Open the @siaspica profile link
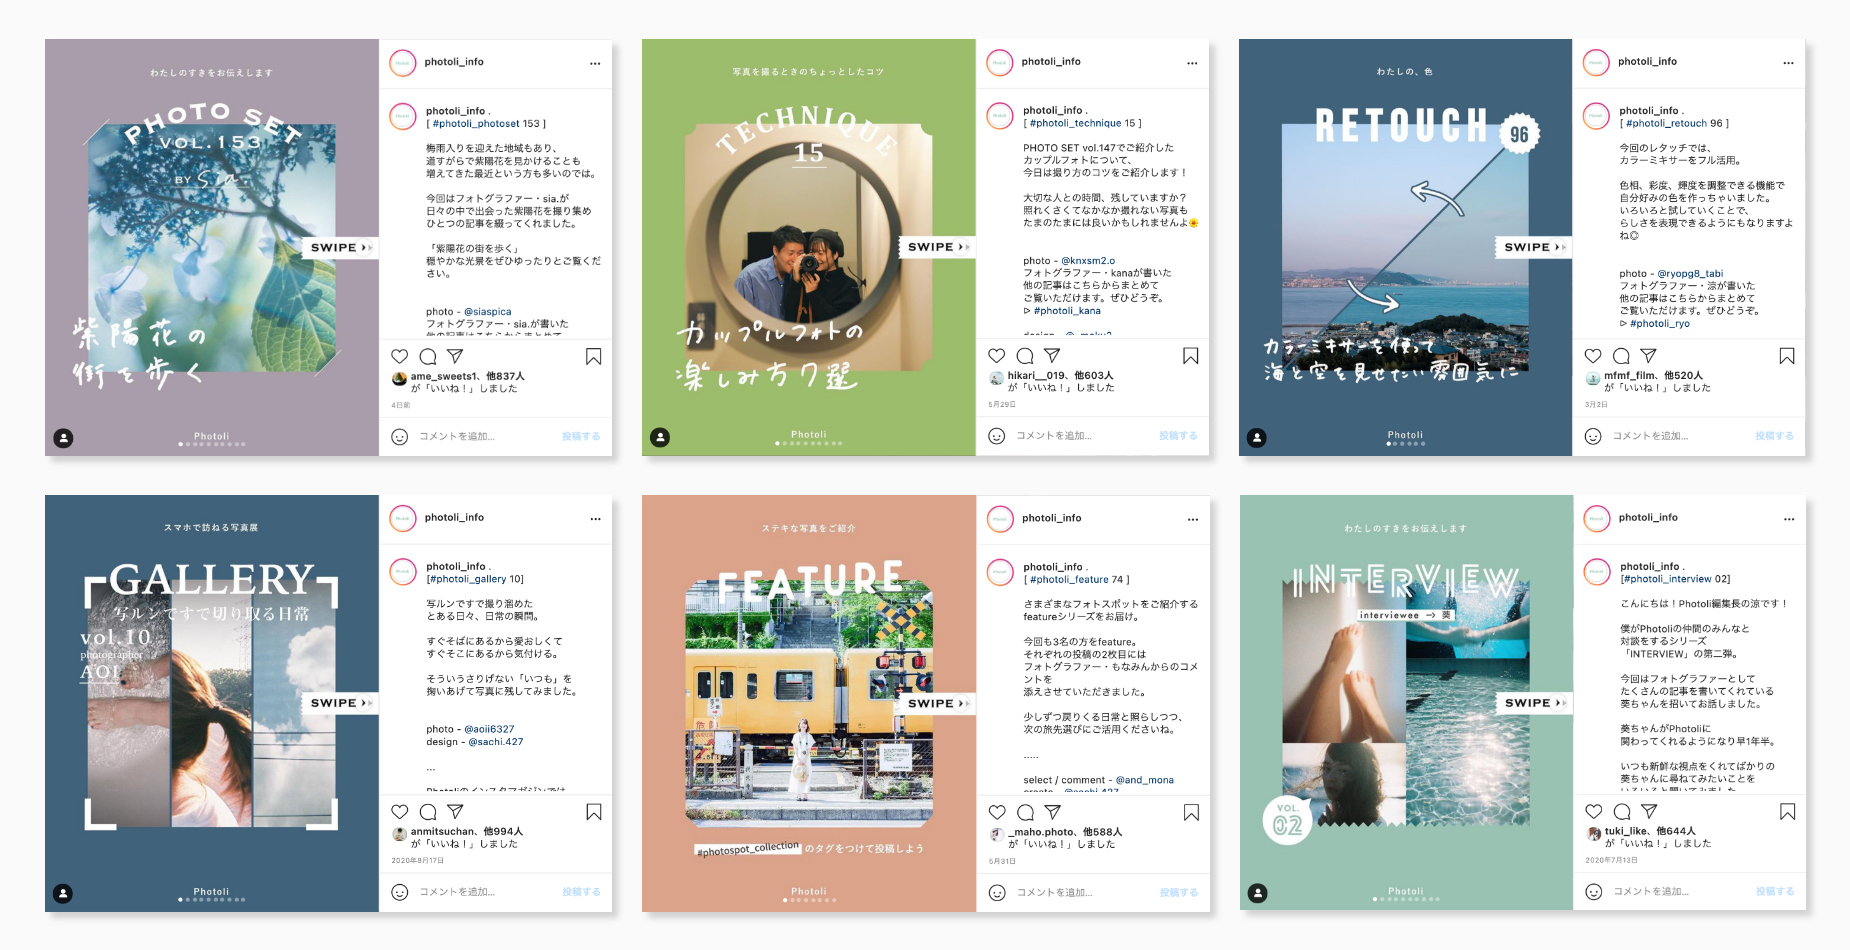The image size is (1850, 950). click(x=488, y=312)
